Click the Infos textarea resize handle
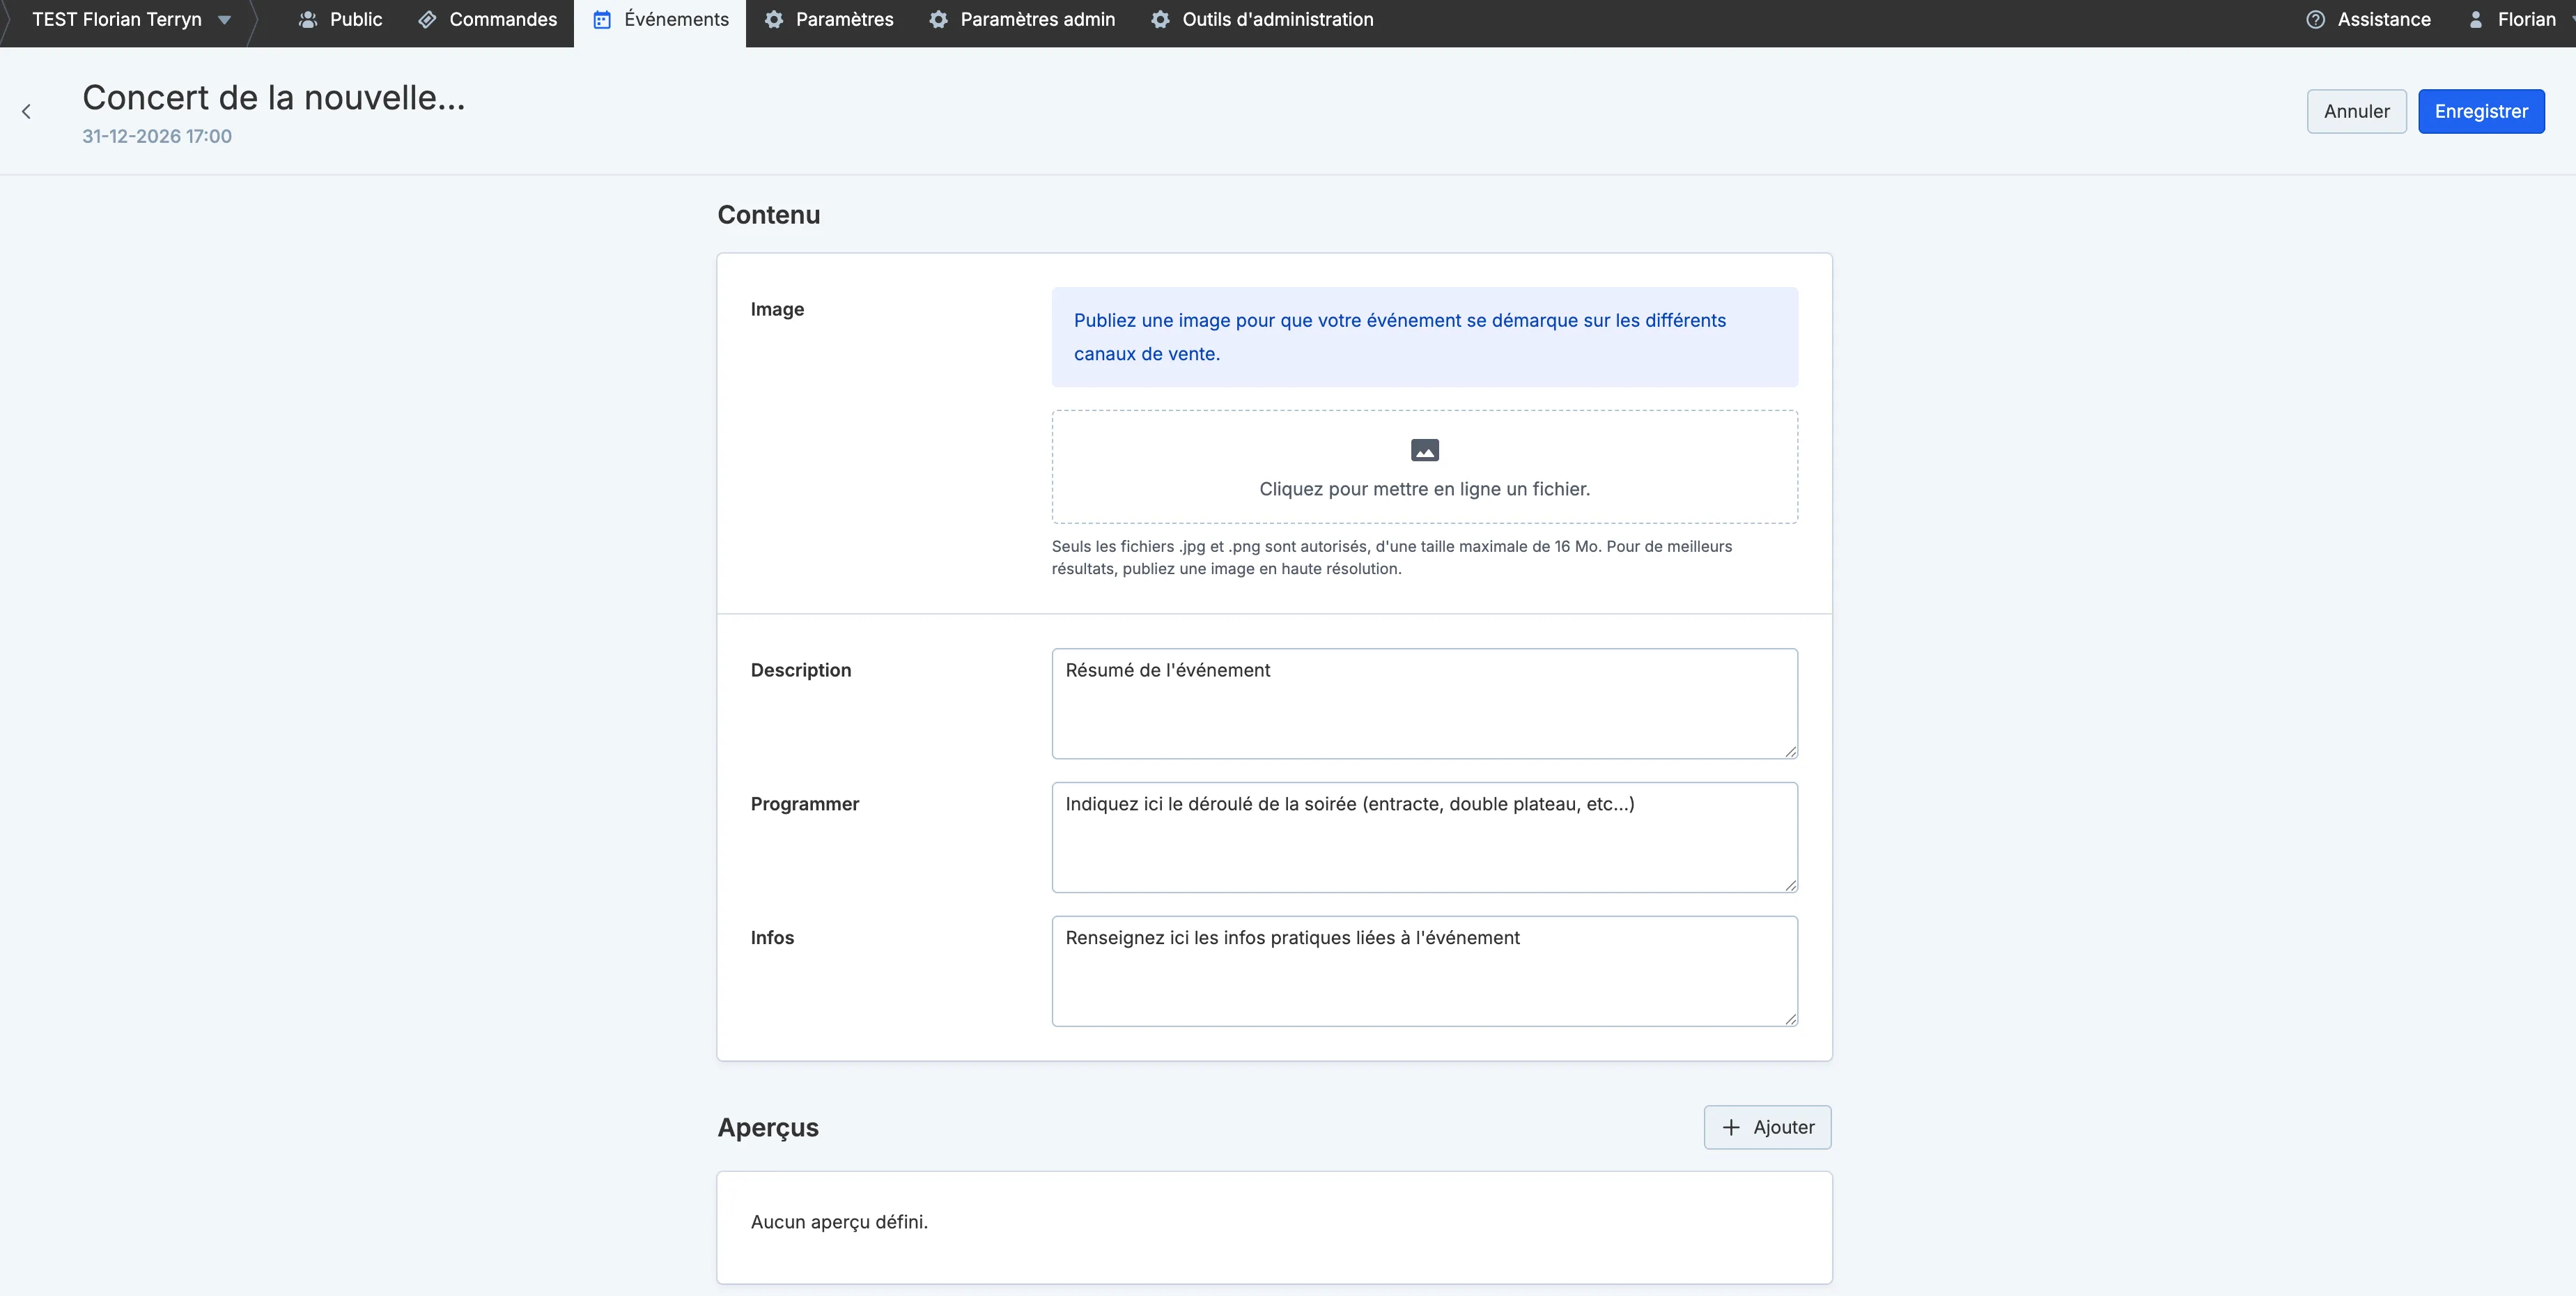This screenshot has height=1296, width=2576. click(1790, 1019)
